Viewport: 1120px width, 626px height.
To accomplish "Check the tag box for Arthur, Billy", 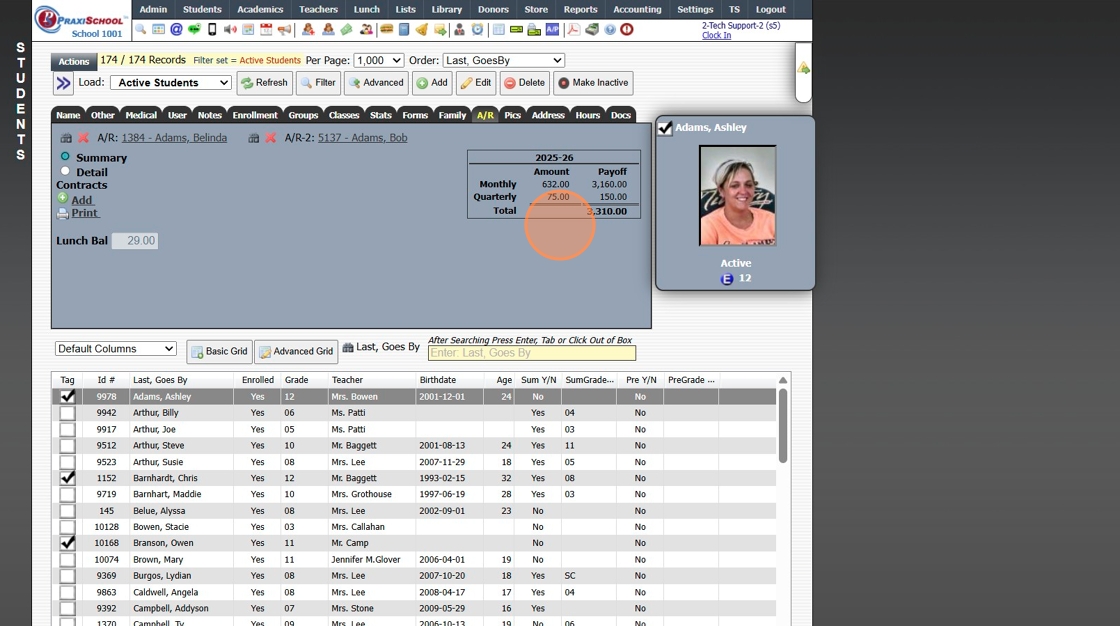I will coord(67,413).
